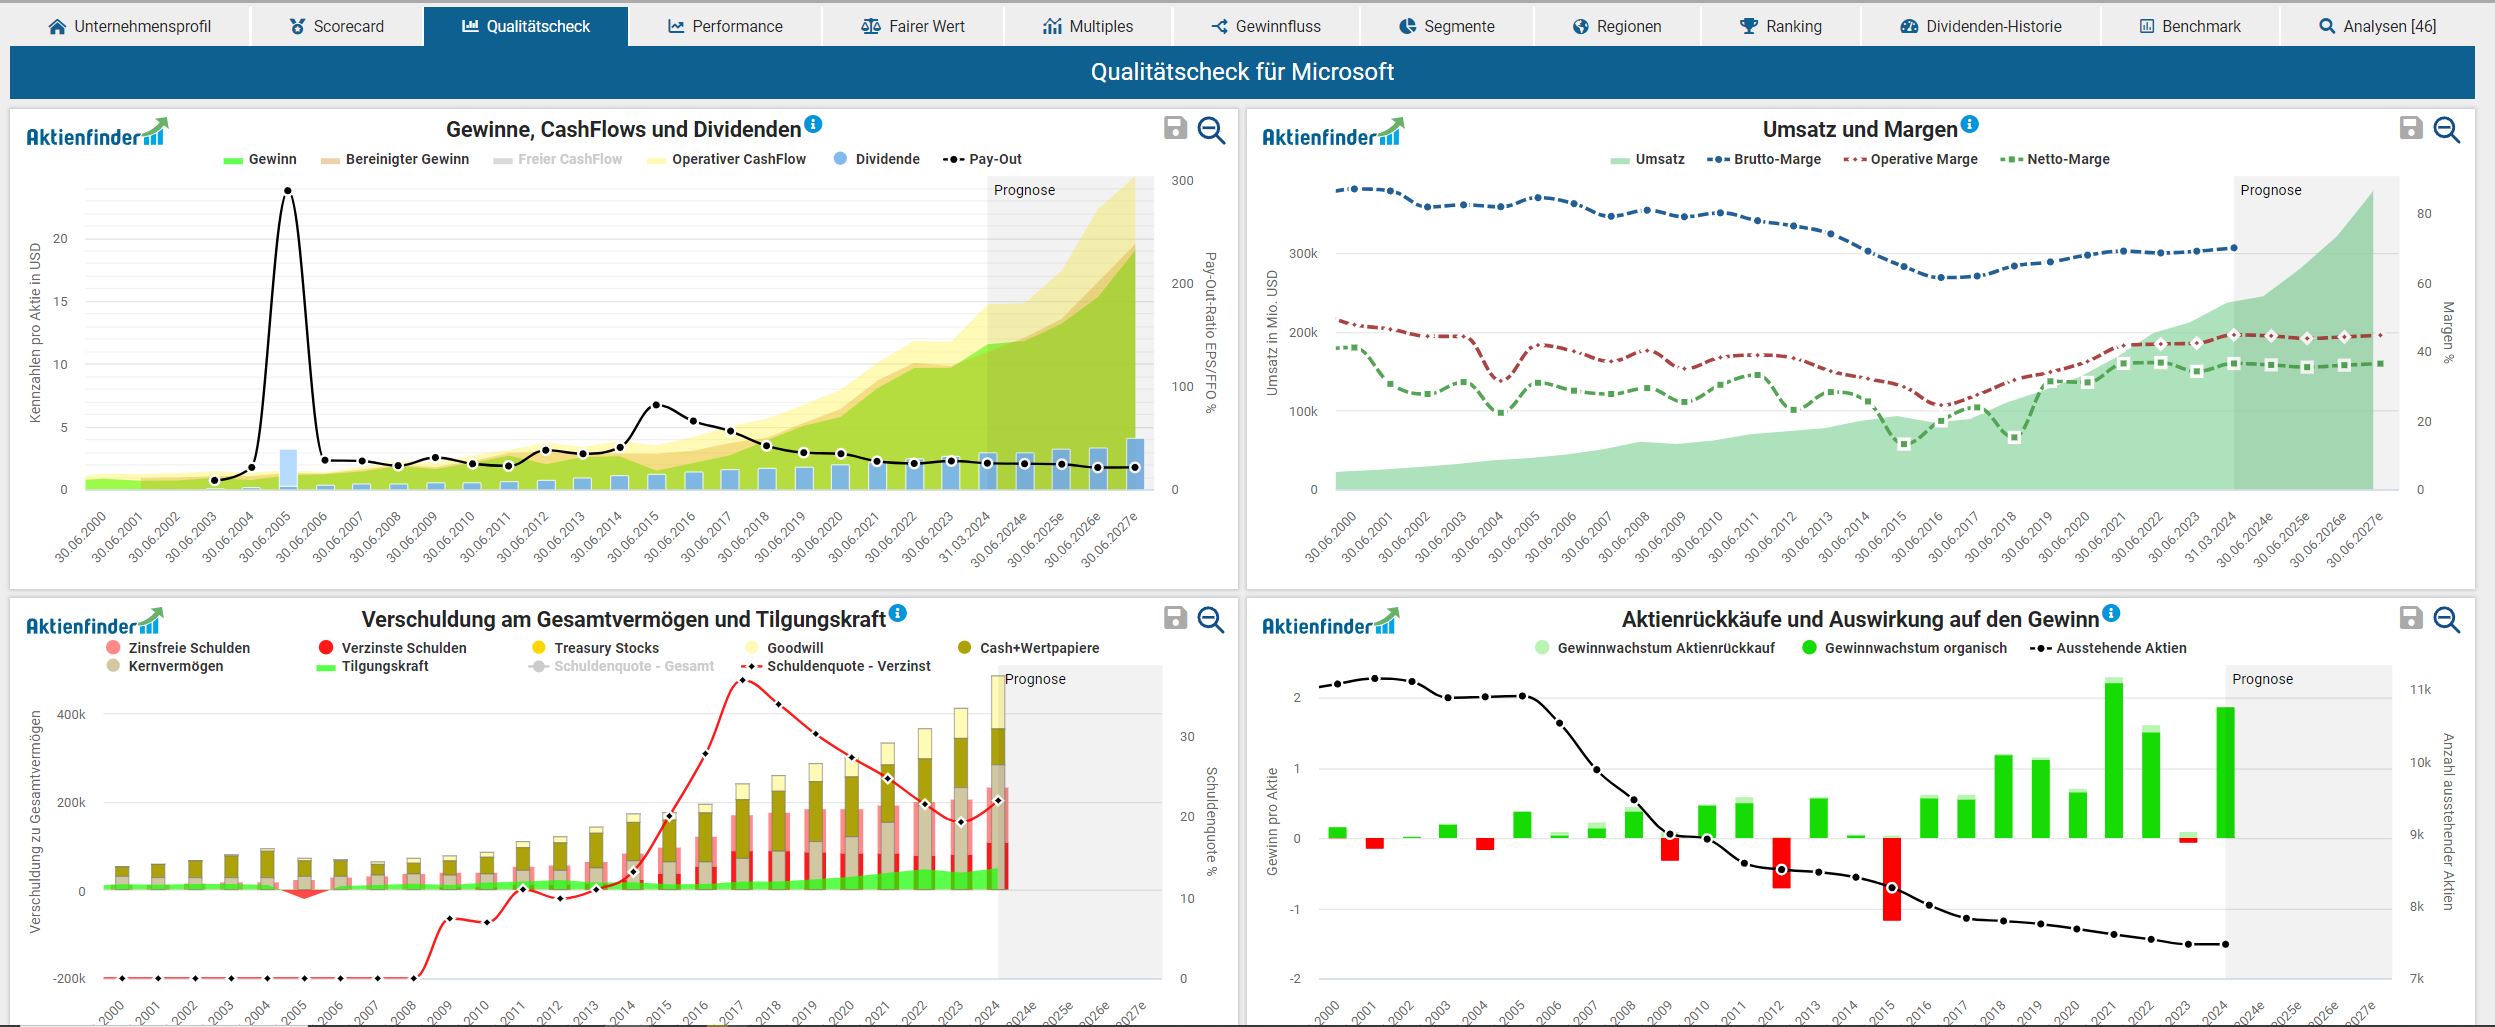Save the Gewinne, CashFlows und Dividenden chart
This screenshot has width=2495, height=1027.
(x=1175, y=128)
